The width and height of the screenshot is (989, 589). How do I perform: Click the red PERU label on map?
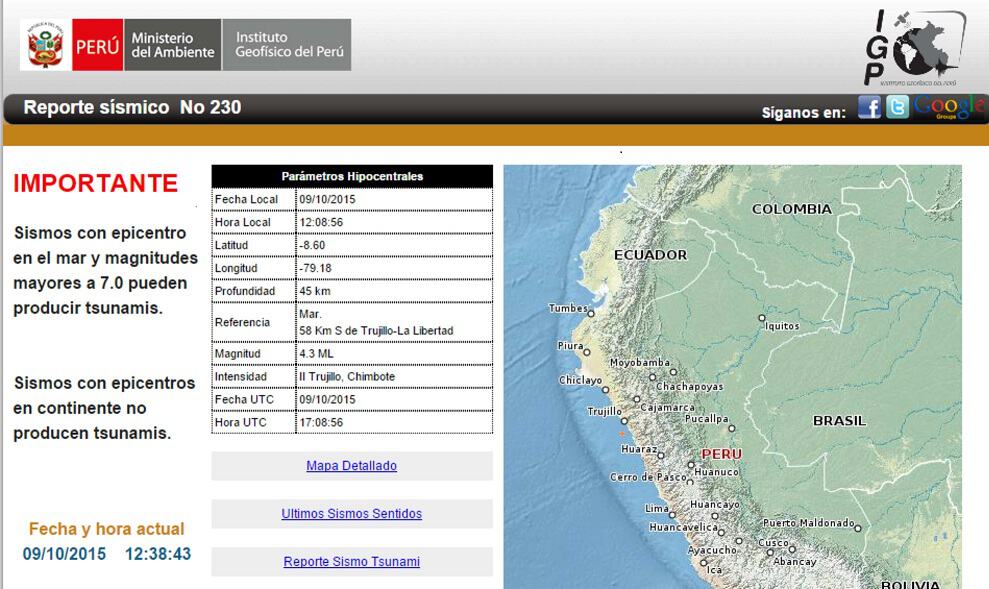pyautogui.click(x=721, y=454)
